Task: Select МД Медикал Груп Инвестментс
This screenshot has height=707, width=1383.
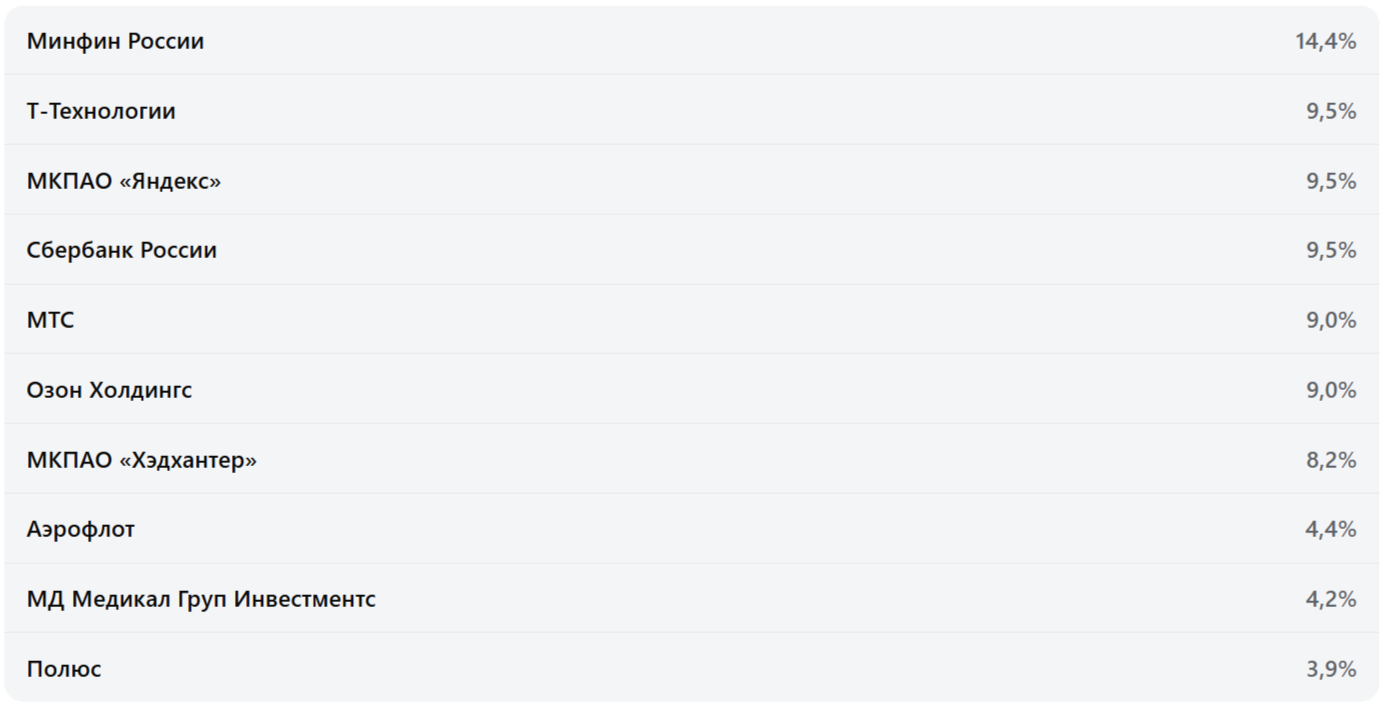Action: click(201, 599)
